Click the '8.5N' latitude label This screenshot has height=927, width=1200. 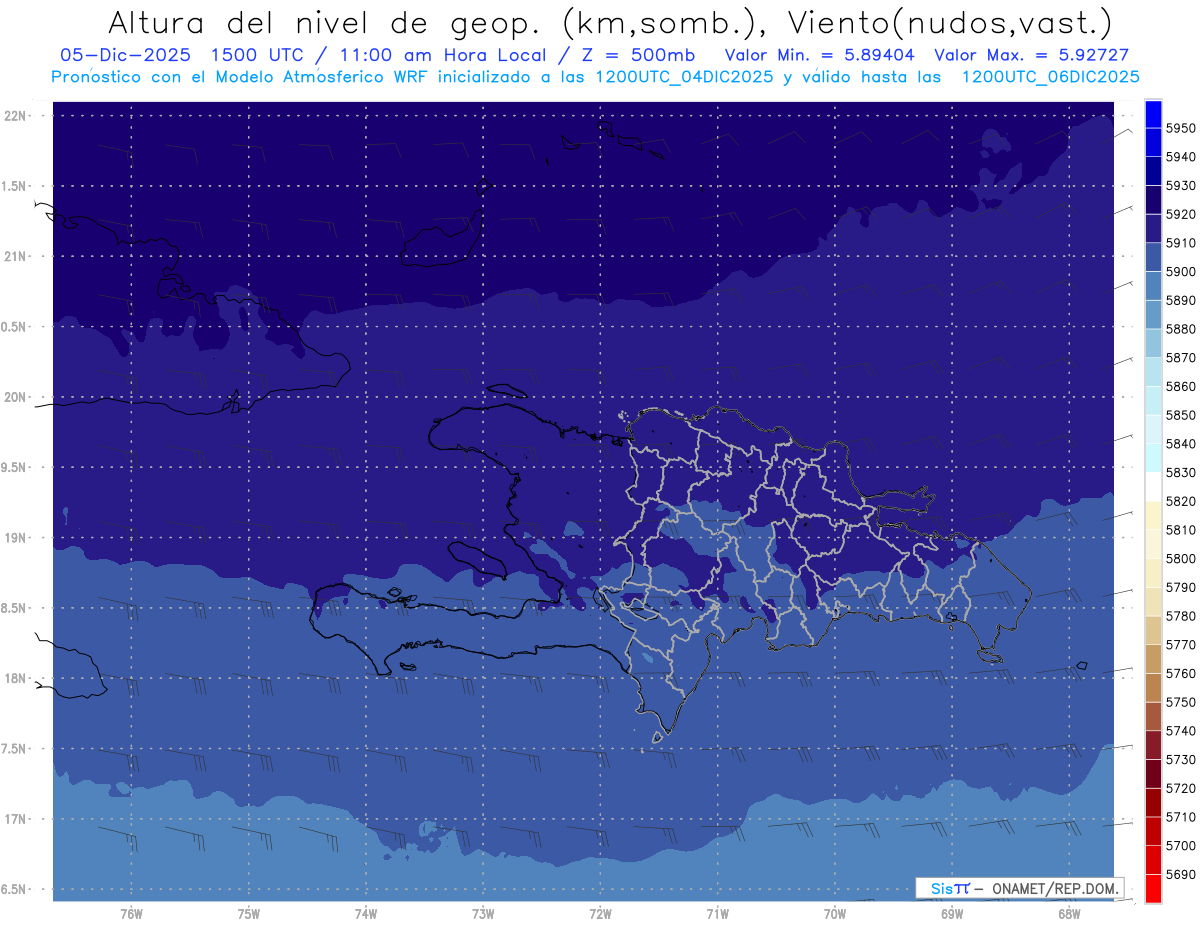click(x=15, y=608)
